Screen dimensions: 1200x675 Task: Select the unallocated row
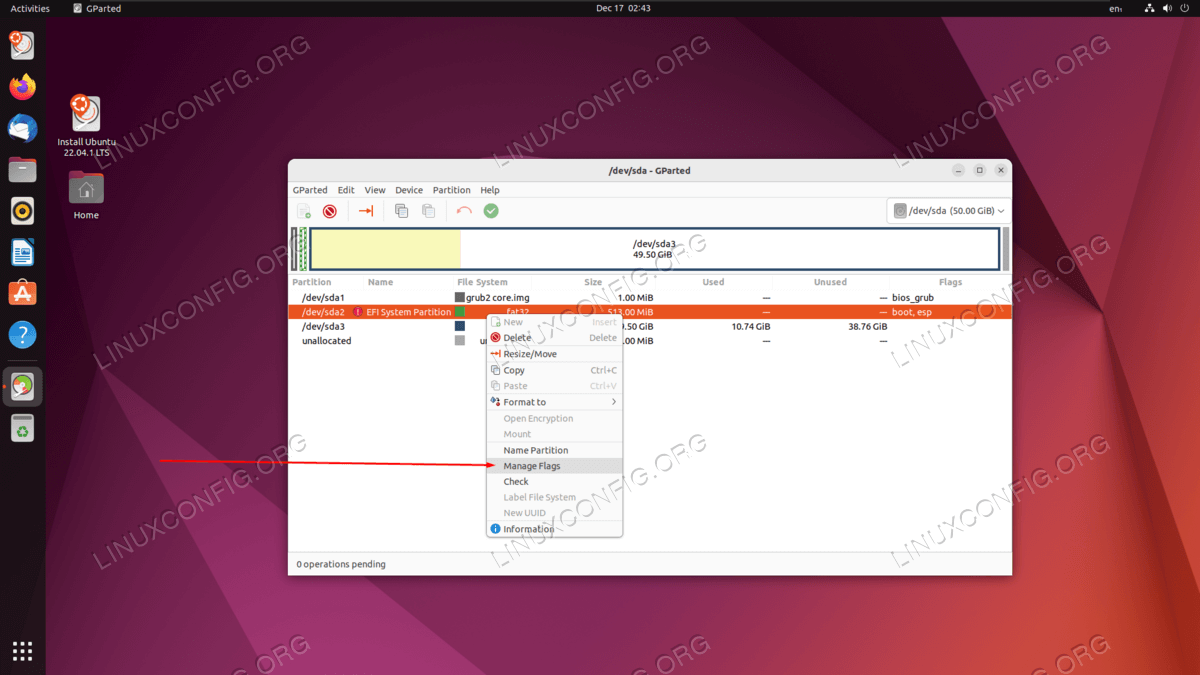650,341
